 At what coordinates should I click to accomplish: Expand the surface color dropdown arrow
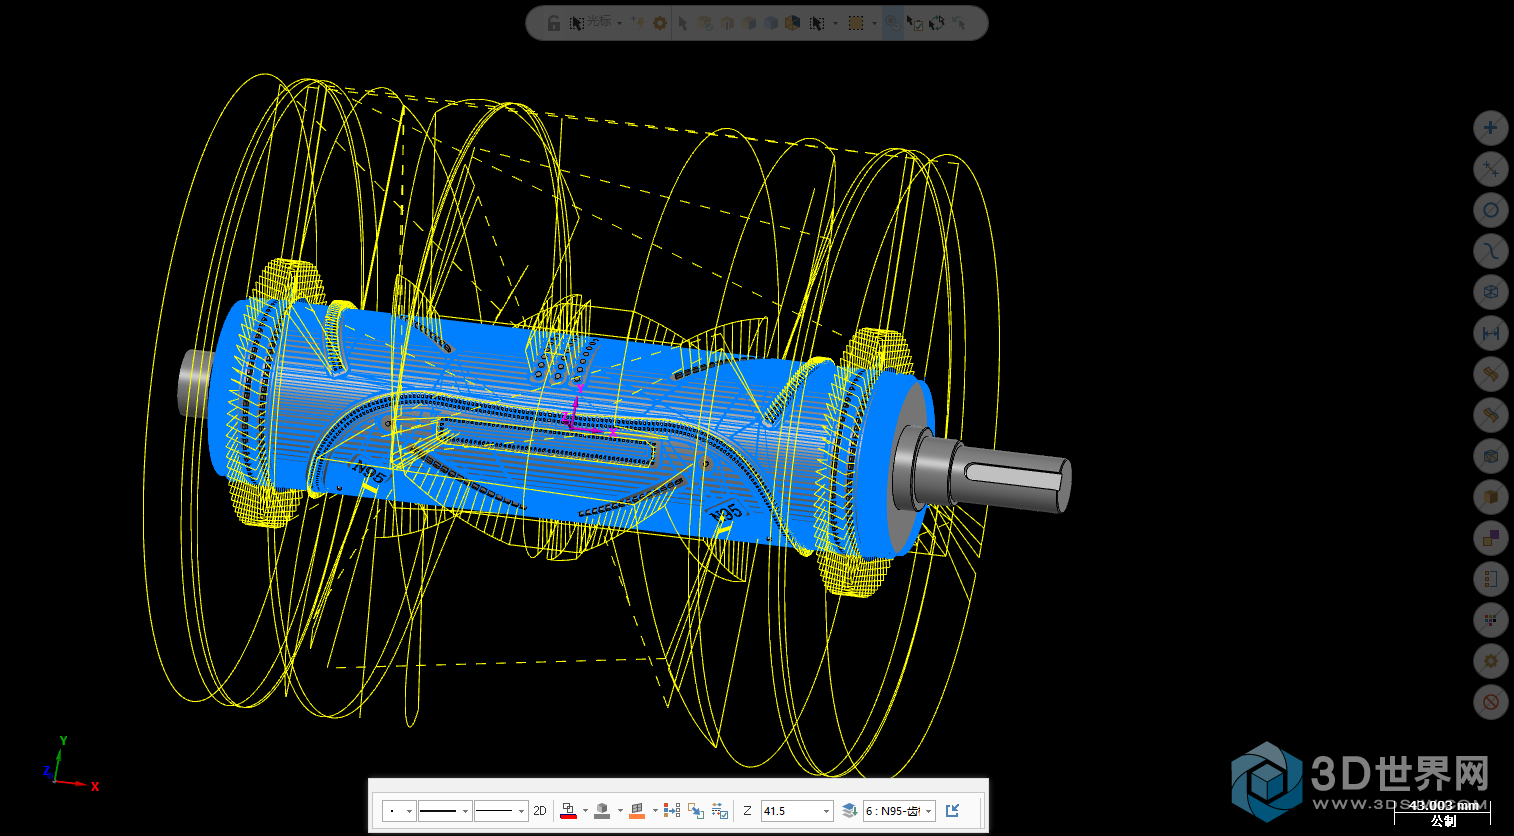(x=655, y=811)
